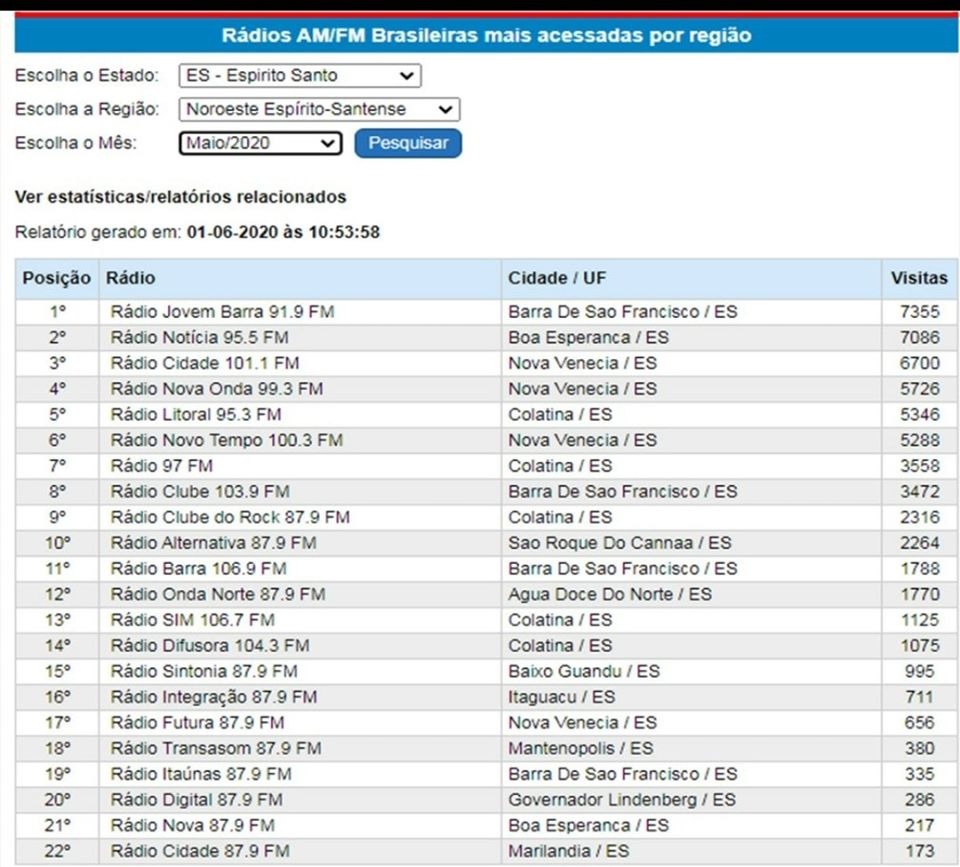Open the Escolha a Região dropdown
This screenshot has width=960, height=867.
[x=319, y=109]
